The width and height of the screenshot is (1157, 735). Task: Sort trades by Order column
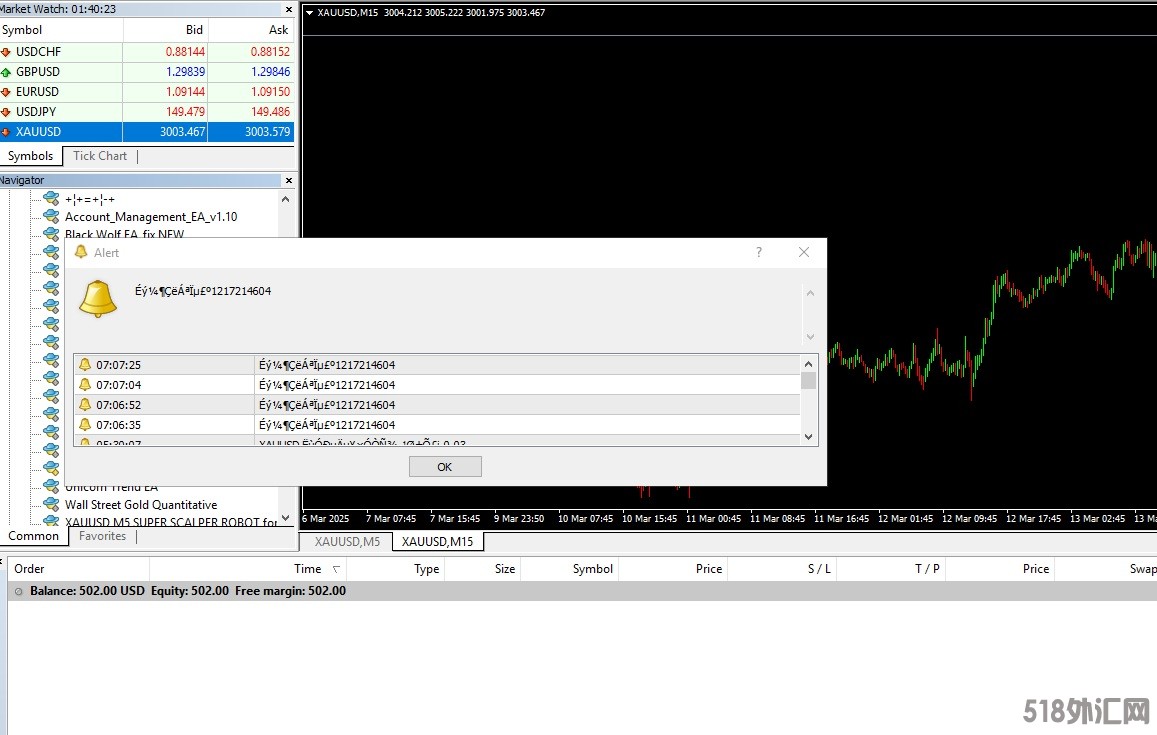click(78, 568)
